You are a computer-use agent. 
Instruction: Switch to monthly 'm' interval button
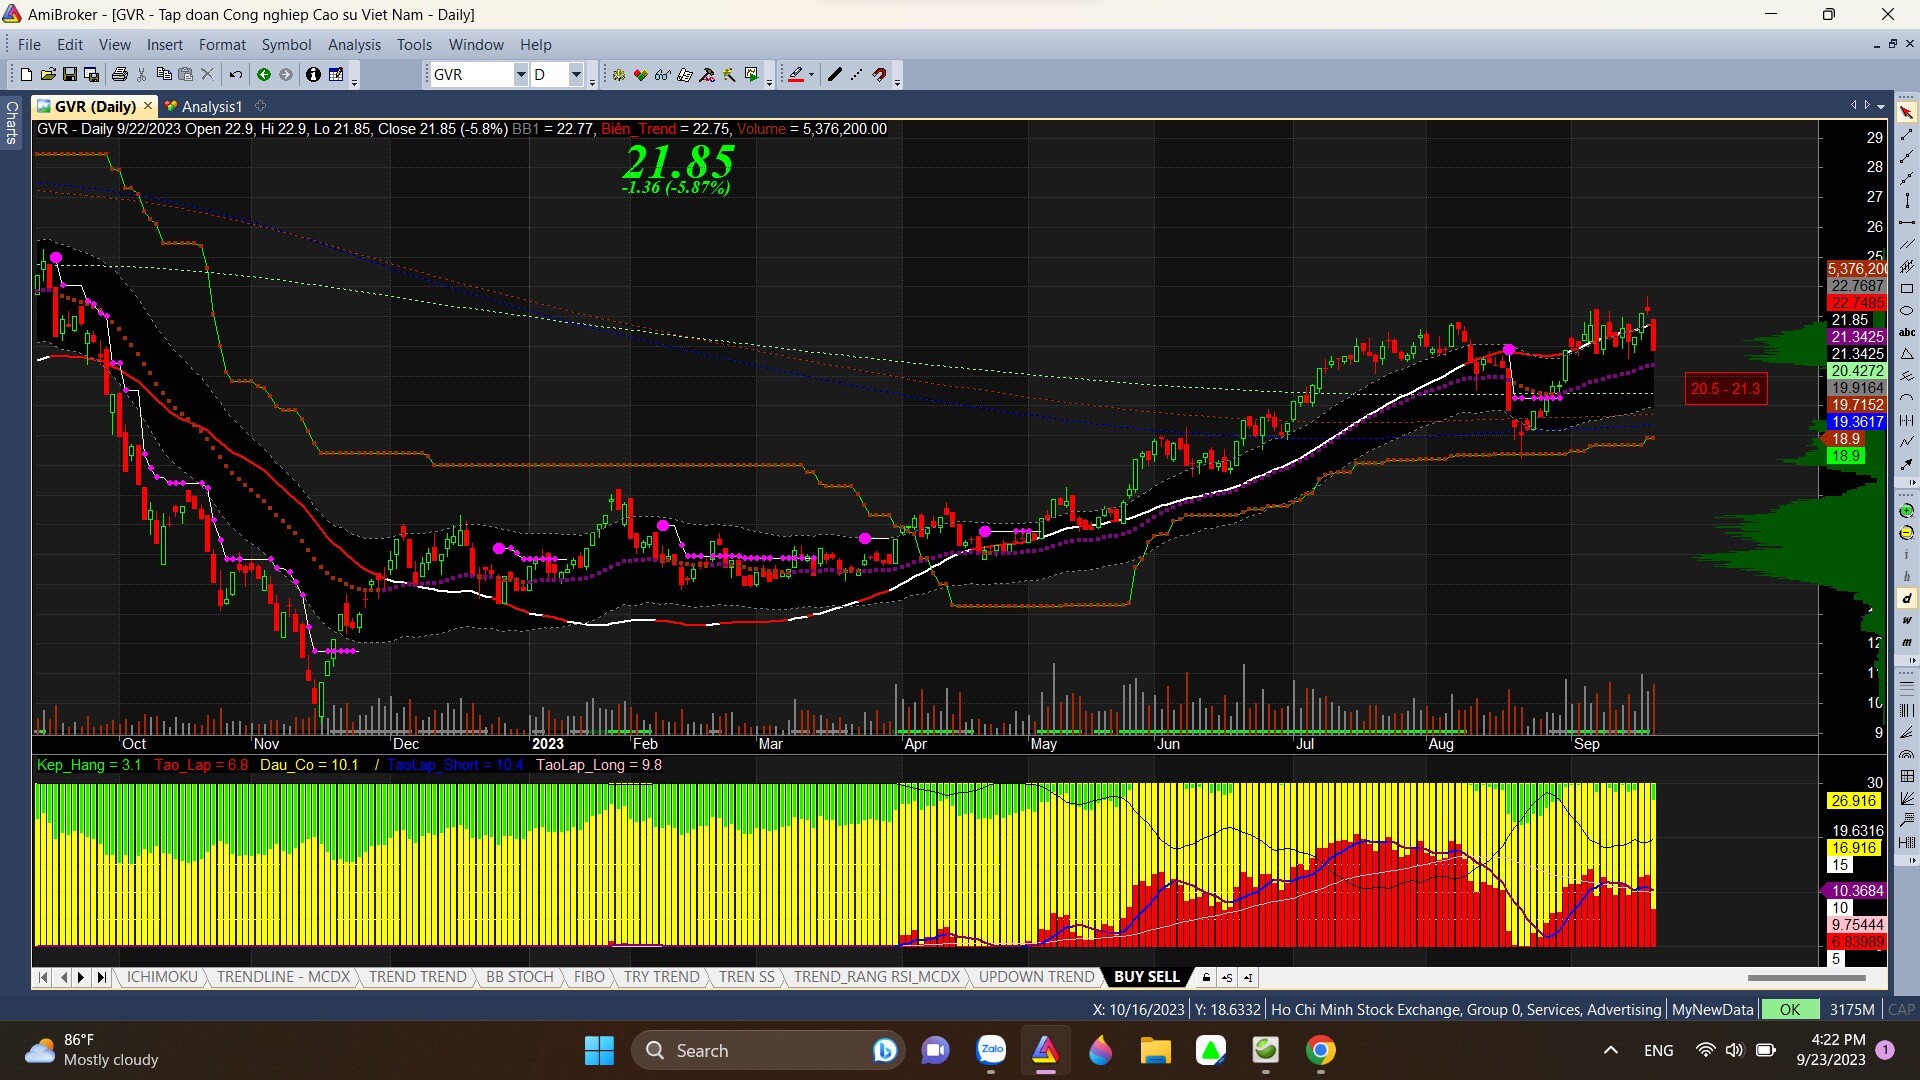click(x=1907, y=643)
